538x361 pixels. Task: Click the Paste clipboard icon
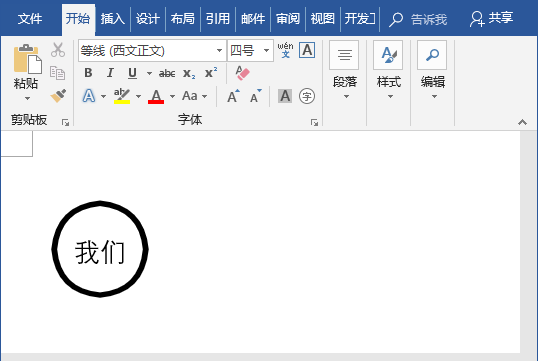(x=27, y=59)
